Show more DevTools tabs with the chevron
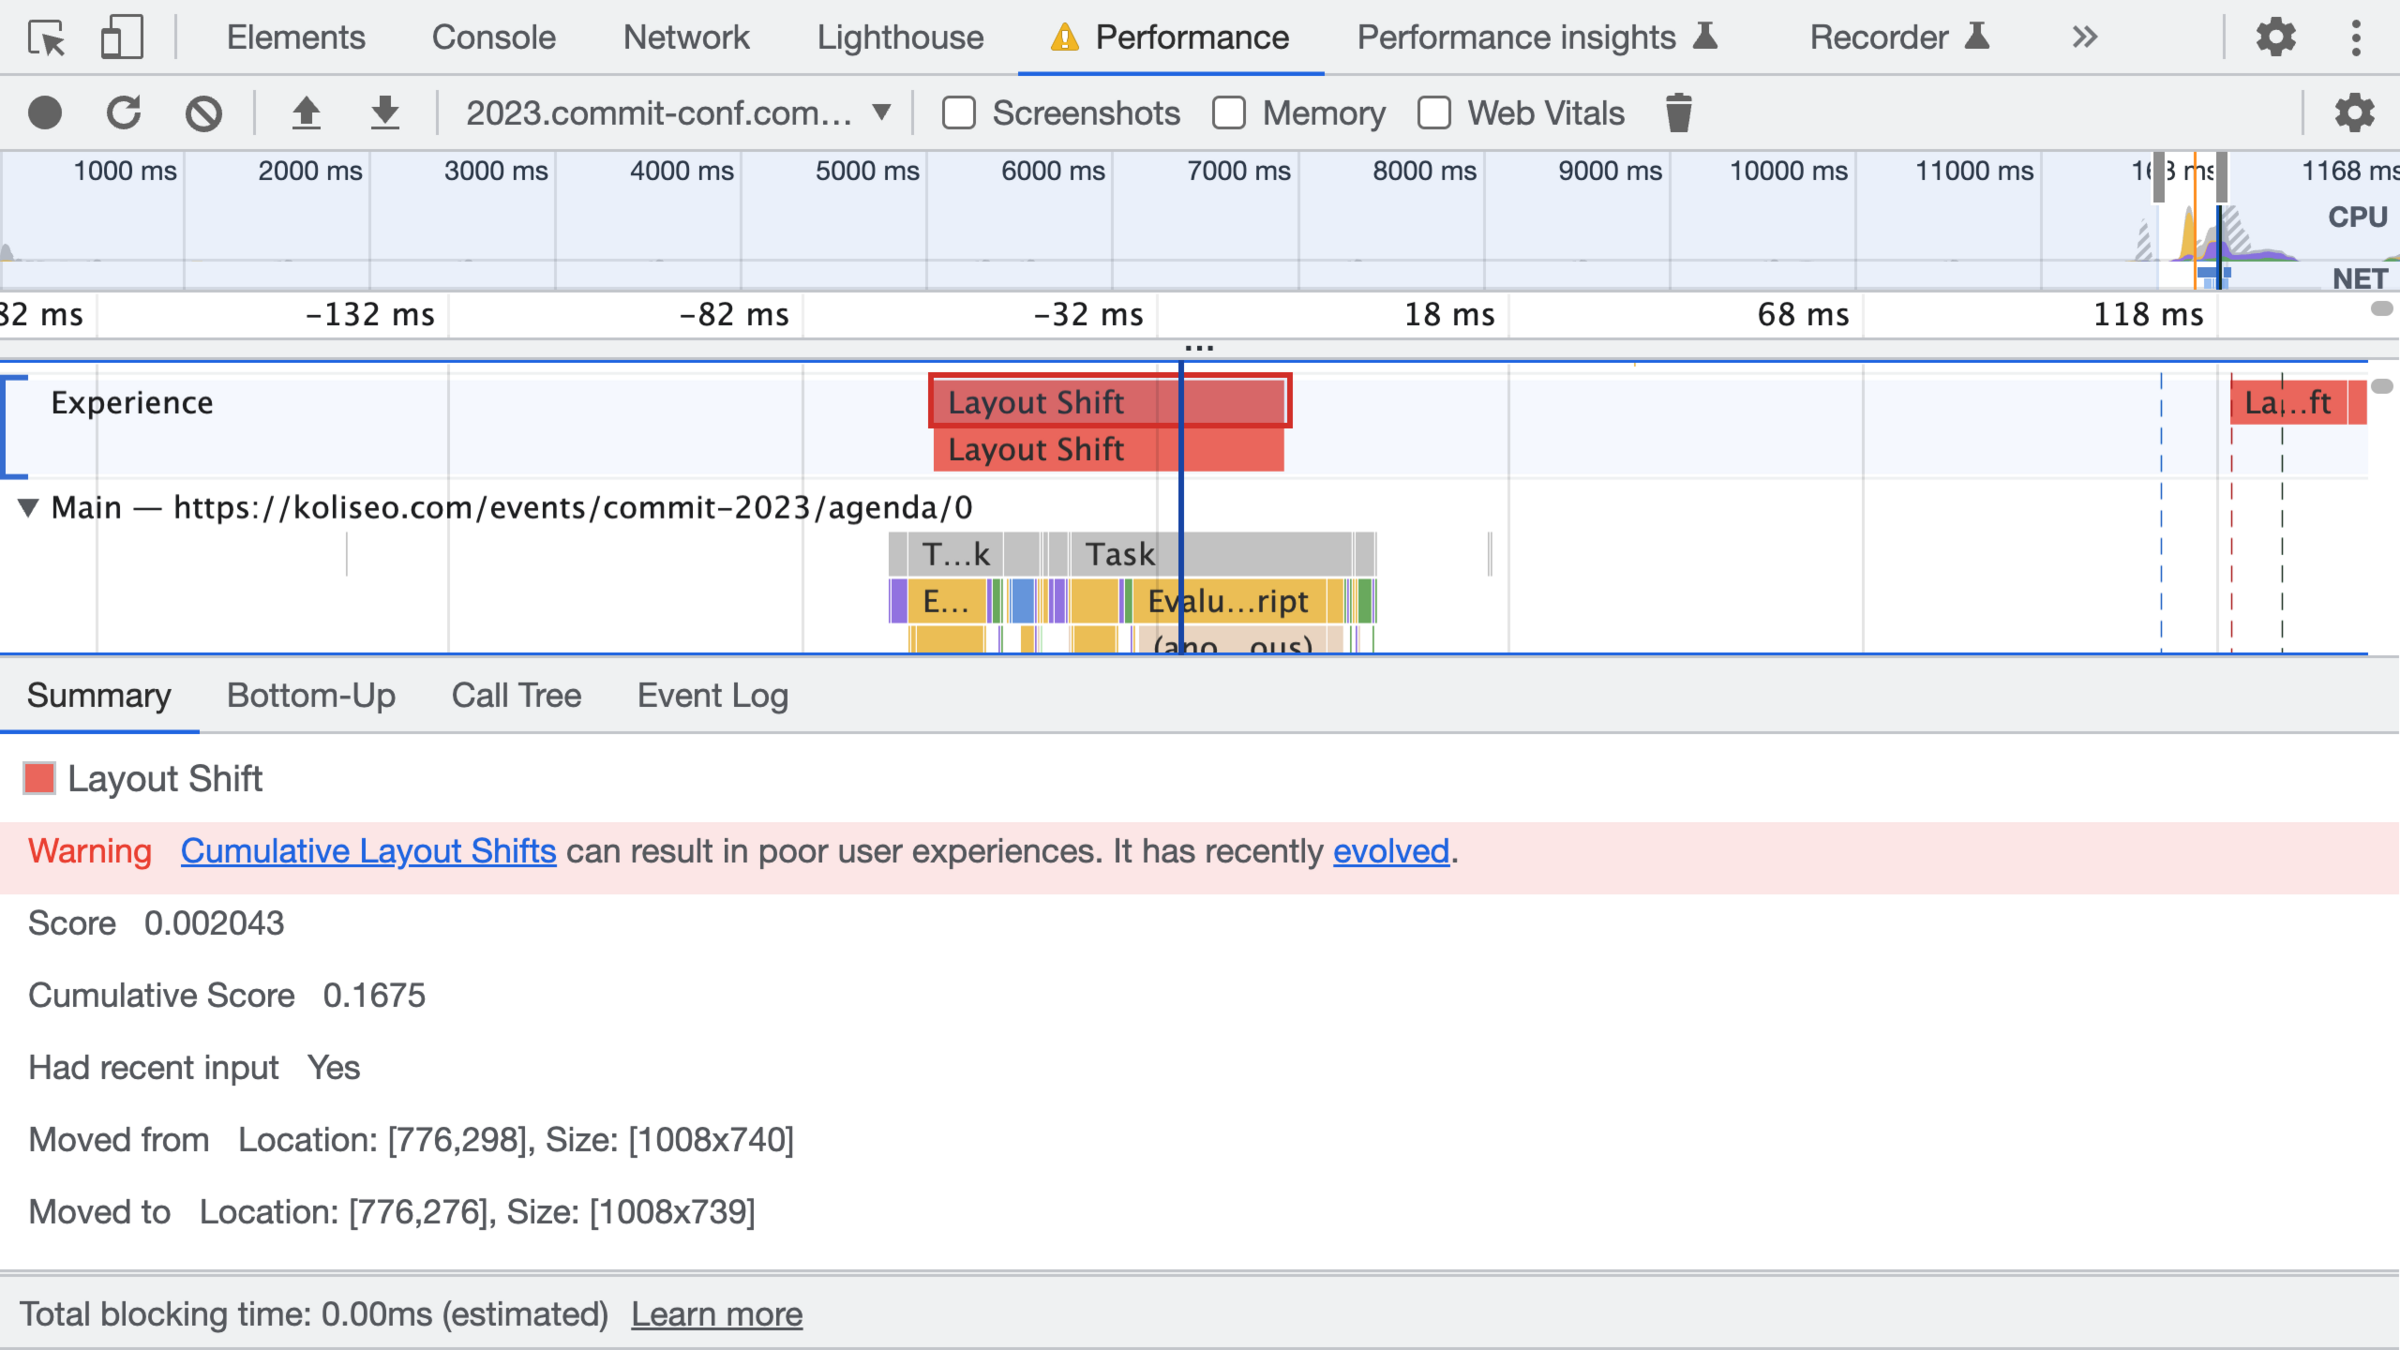Viewport: 2400px width, 1350px height. click(2085, 38)
